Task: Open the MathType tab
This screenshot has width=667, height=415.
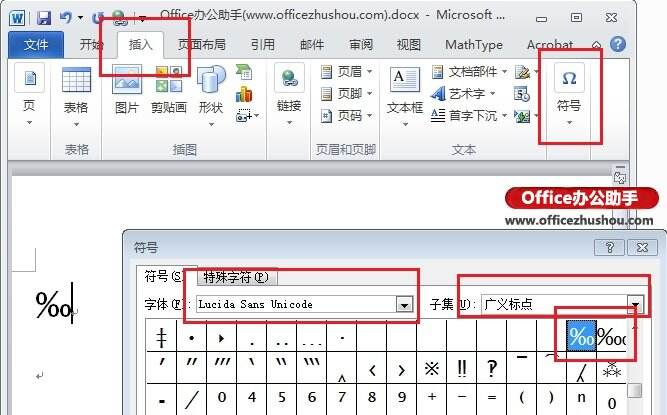Action: click(474, 44)
